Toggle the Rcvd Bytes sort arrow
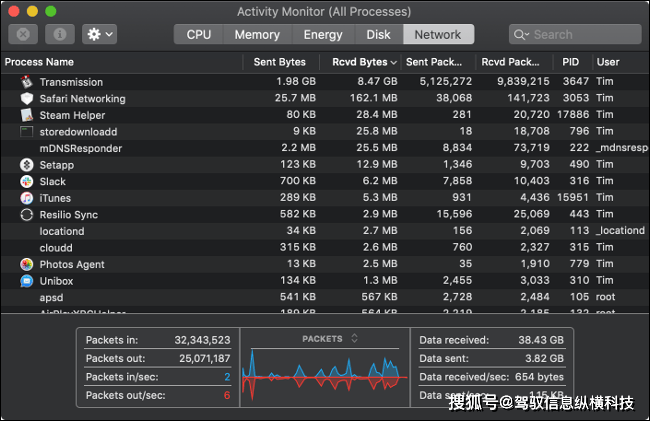This screenshot has height=421, width=650. (393, 63)
